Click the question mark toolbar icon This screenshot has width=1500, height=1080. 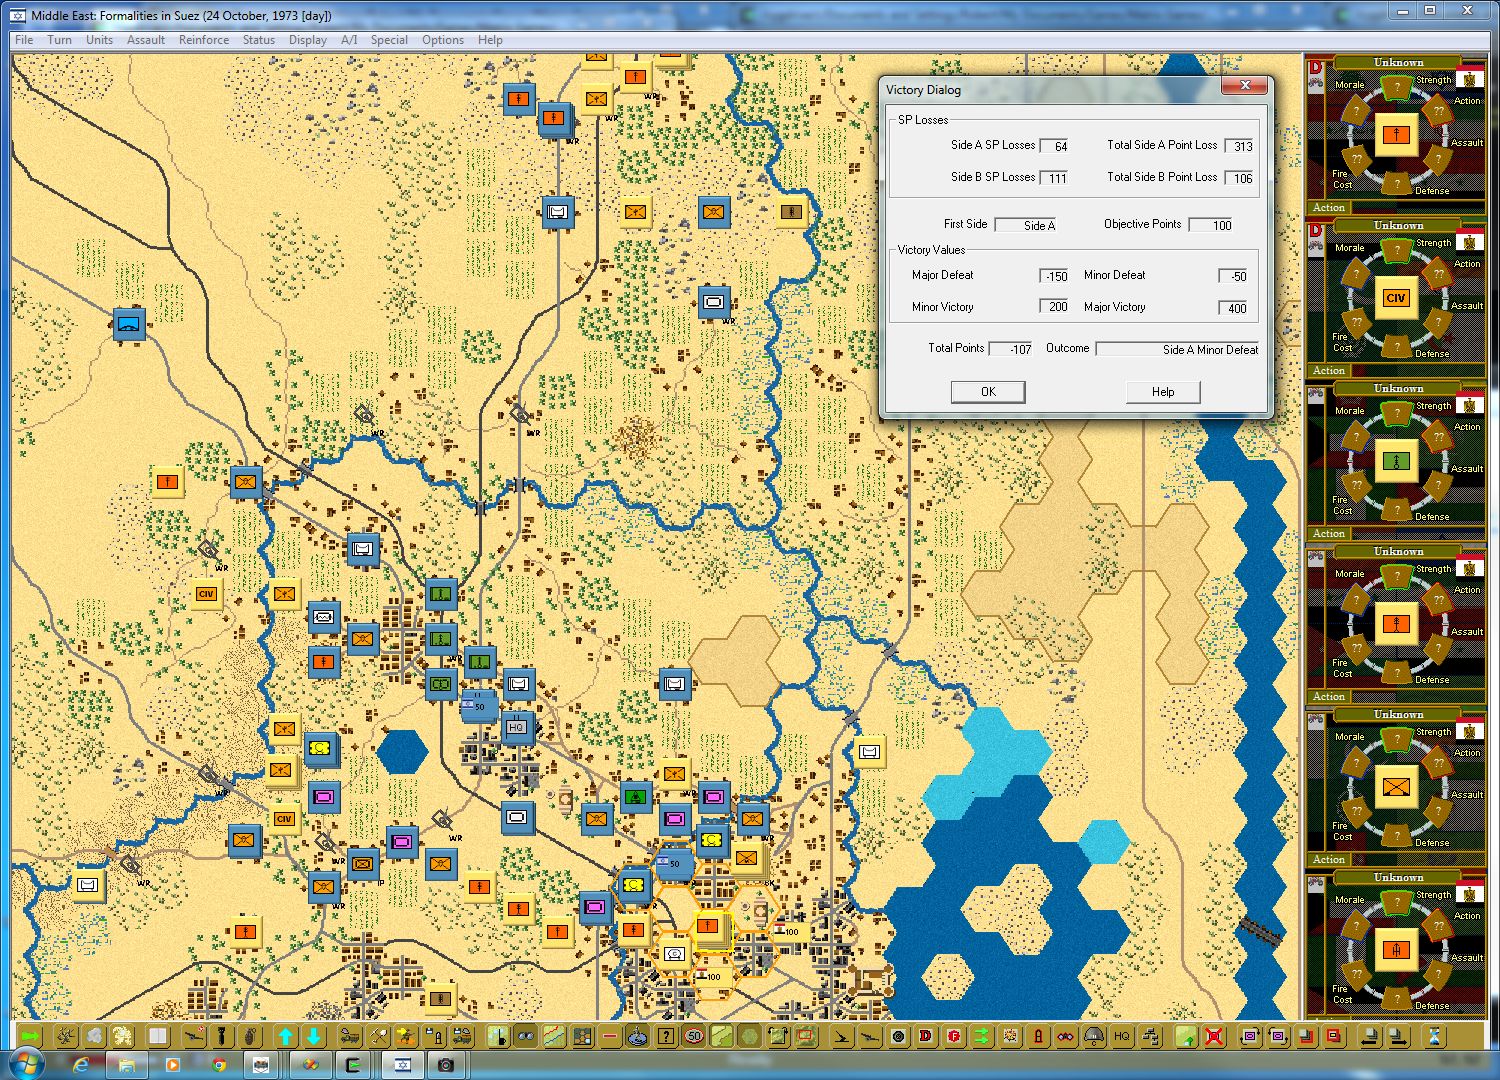666,1036
